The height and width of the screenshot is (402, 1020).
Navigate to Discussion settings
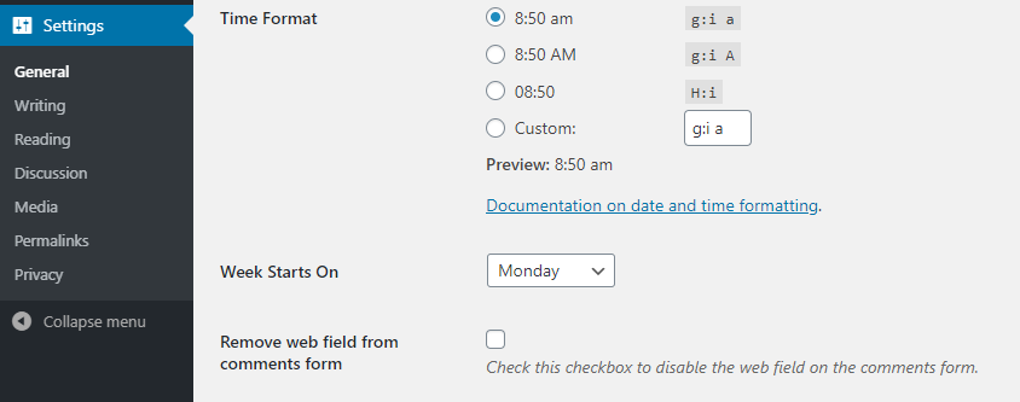coord(51,173)
